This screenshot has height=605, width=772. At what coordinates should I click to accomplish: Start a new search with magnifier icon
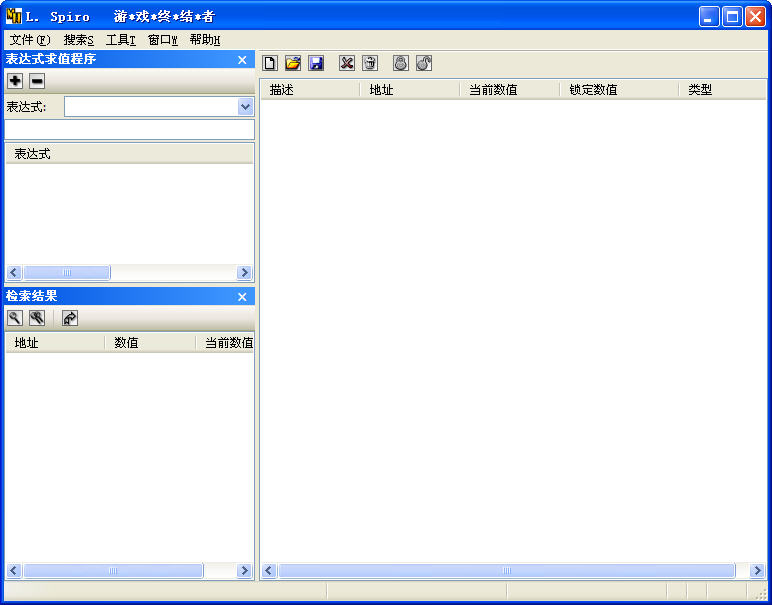(x=15, y=318)
